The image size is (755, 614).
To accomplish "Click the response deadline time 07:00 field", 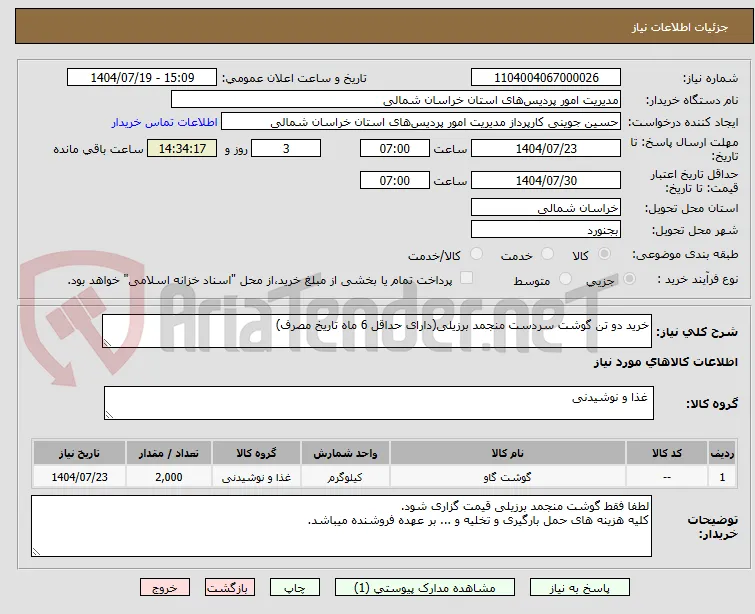I will pyautogui.click(x=394, y=148).
